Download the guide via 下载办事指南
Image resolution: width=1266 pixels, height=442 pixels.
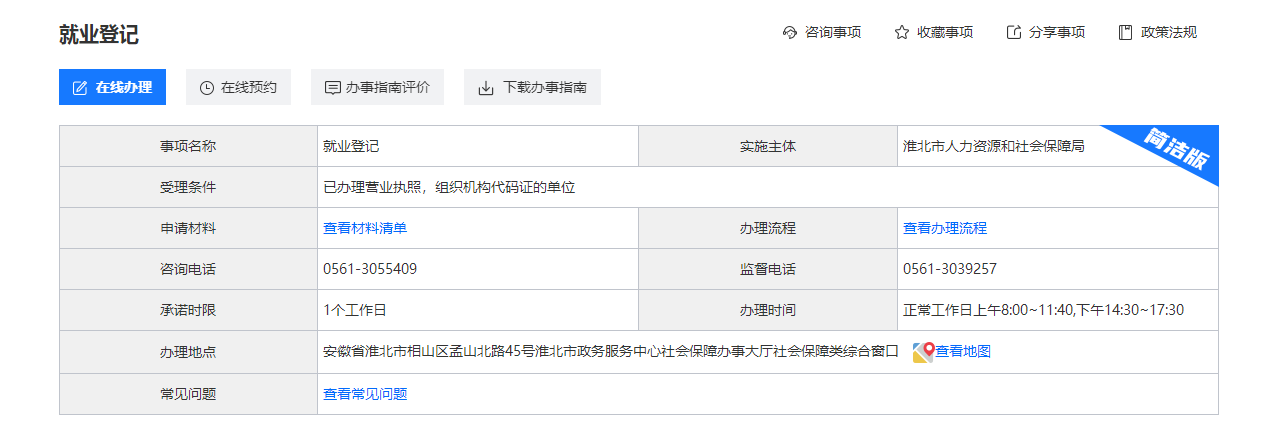click(532, 87)
